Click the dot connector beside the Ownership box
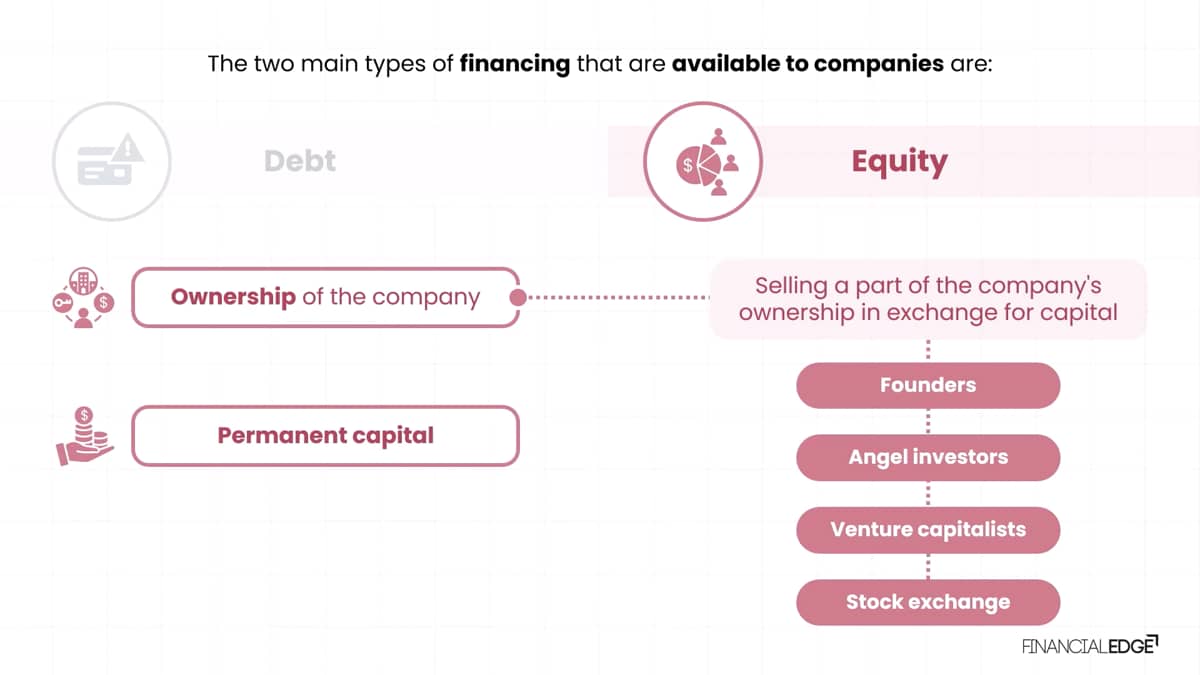 pyautogui.click(x=518, y=297)
